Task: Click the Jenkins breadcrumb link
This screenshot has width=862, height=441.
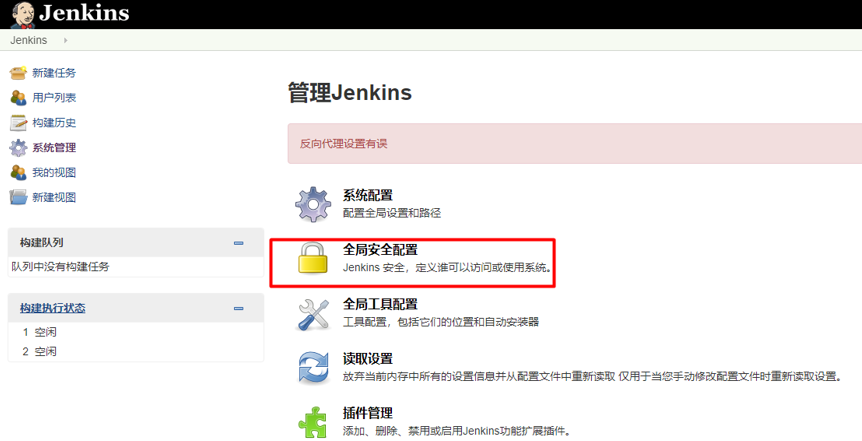Action: tap(29, 40)
